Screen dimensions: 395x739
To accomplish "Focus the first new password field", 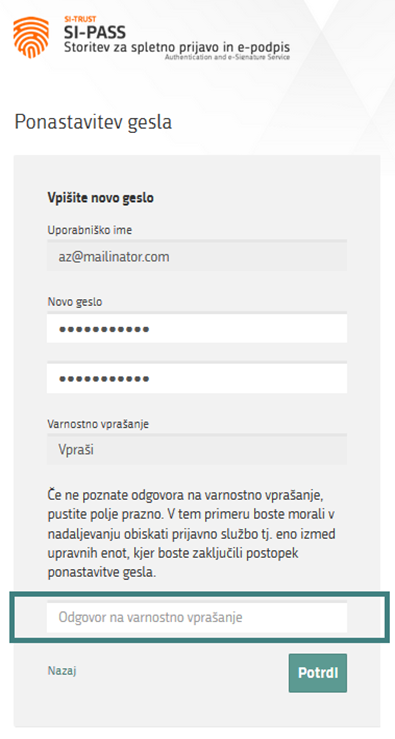I will pyautogui.click(x=197, y=328).
